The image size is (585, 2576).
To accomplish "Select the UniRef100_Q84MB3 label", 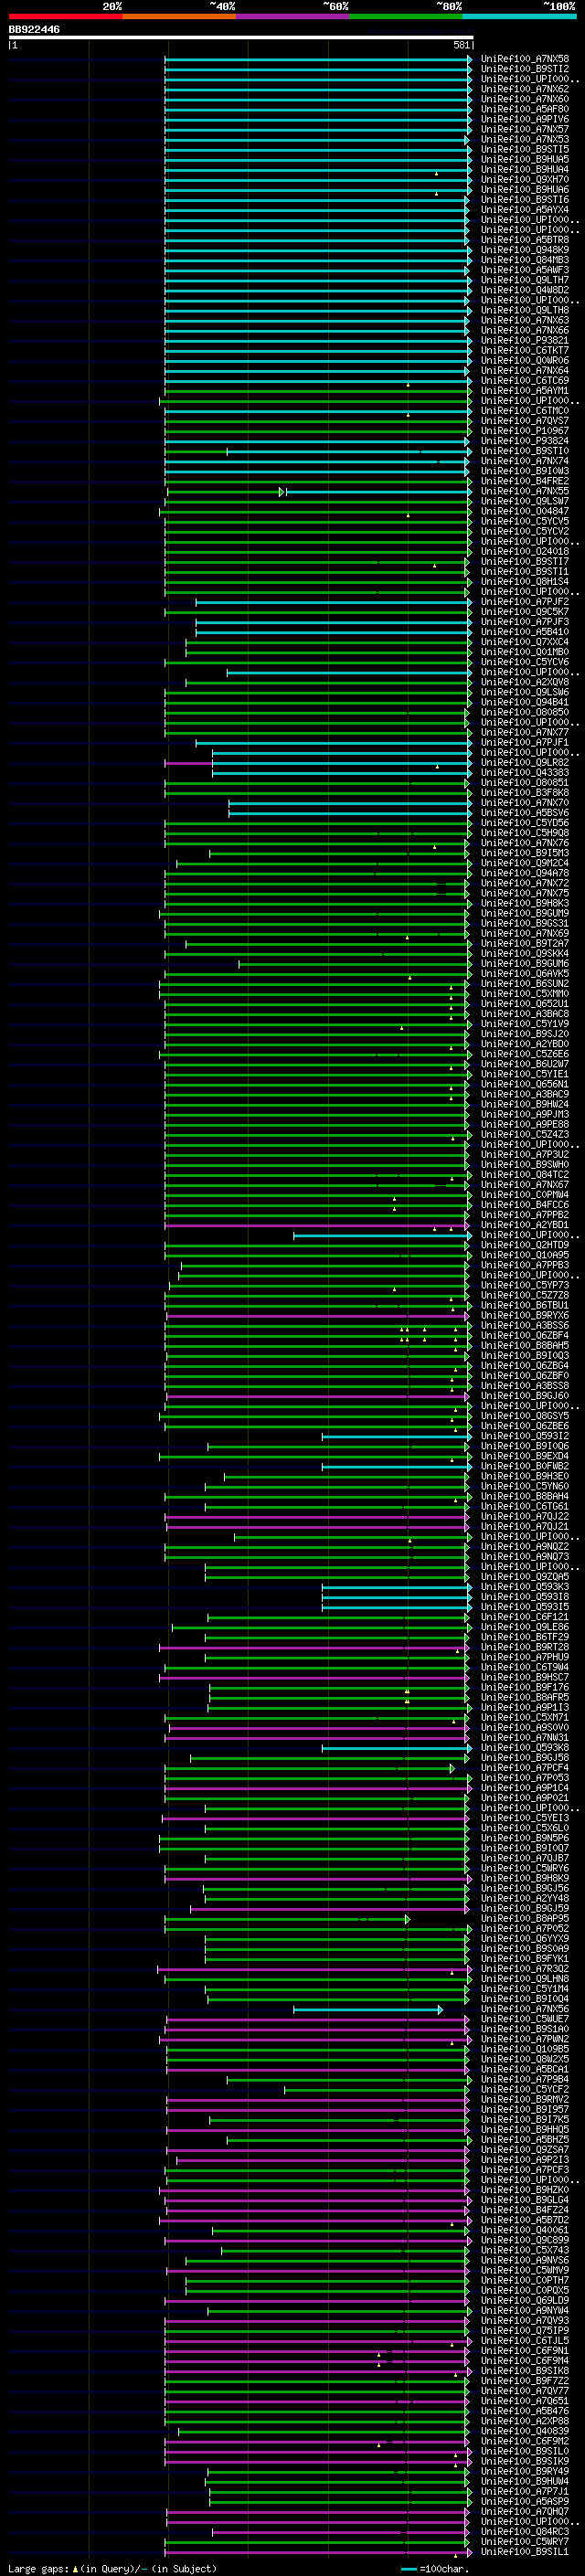I will tap(525, 260).
